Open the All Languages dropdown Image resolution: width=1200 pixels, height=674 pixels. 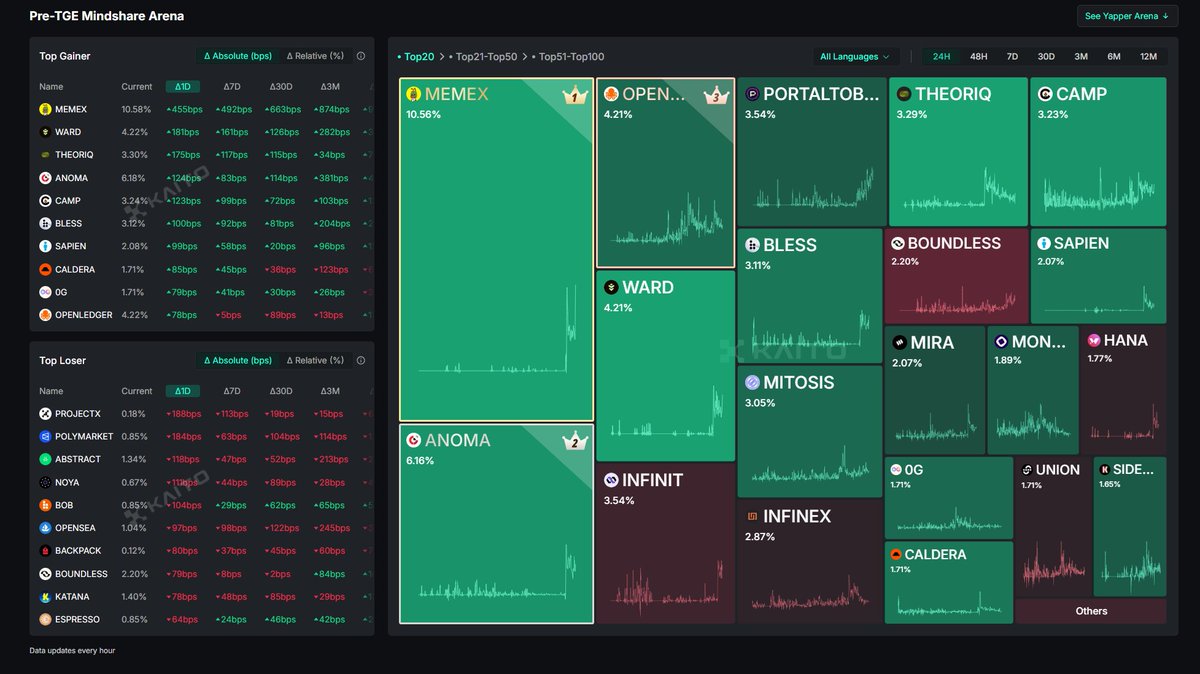(x=855, y=57)
